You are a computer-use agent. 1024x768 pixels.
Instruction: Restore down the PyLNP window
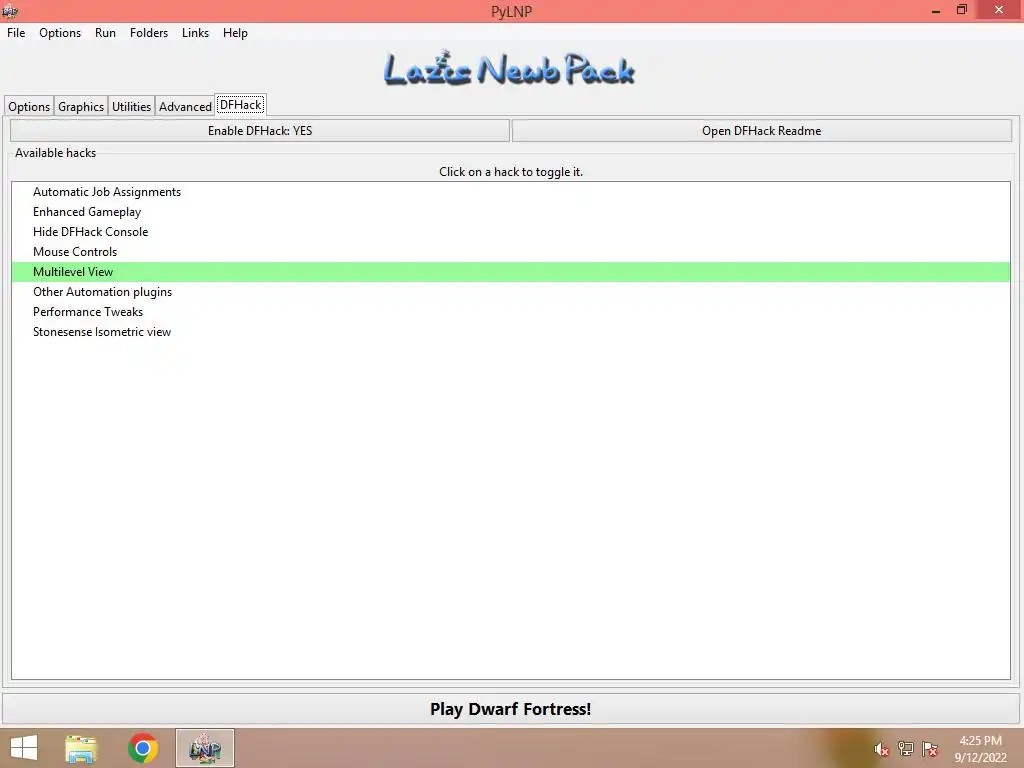[x=962, y=10]
